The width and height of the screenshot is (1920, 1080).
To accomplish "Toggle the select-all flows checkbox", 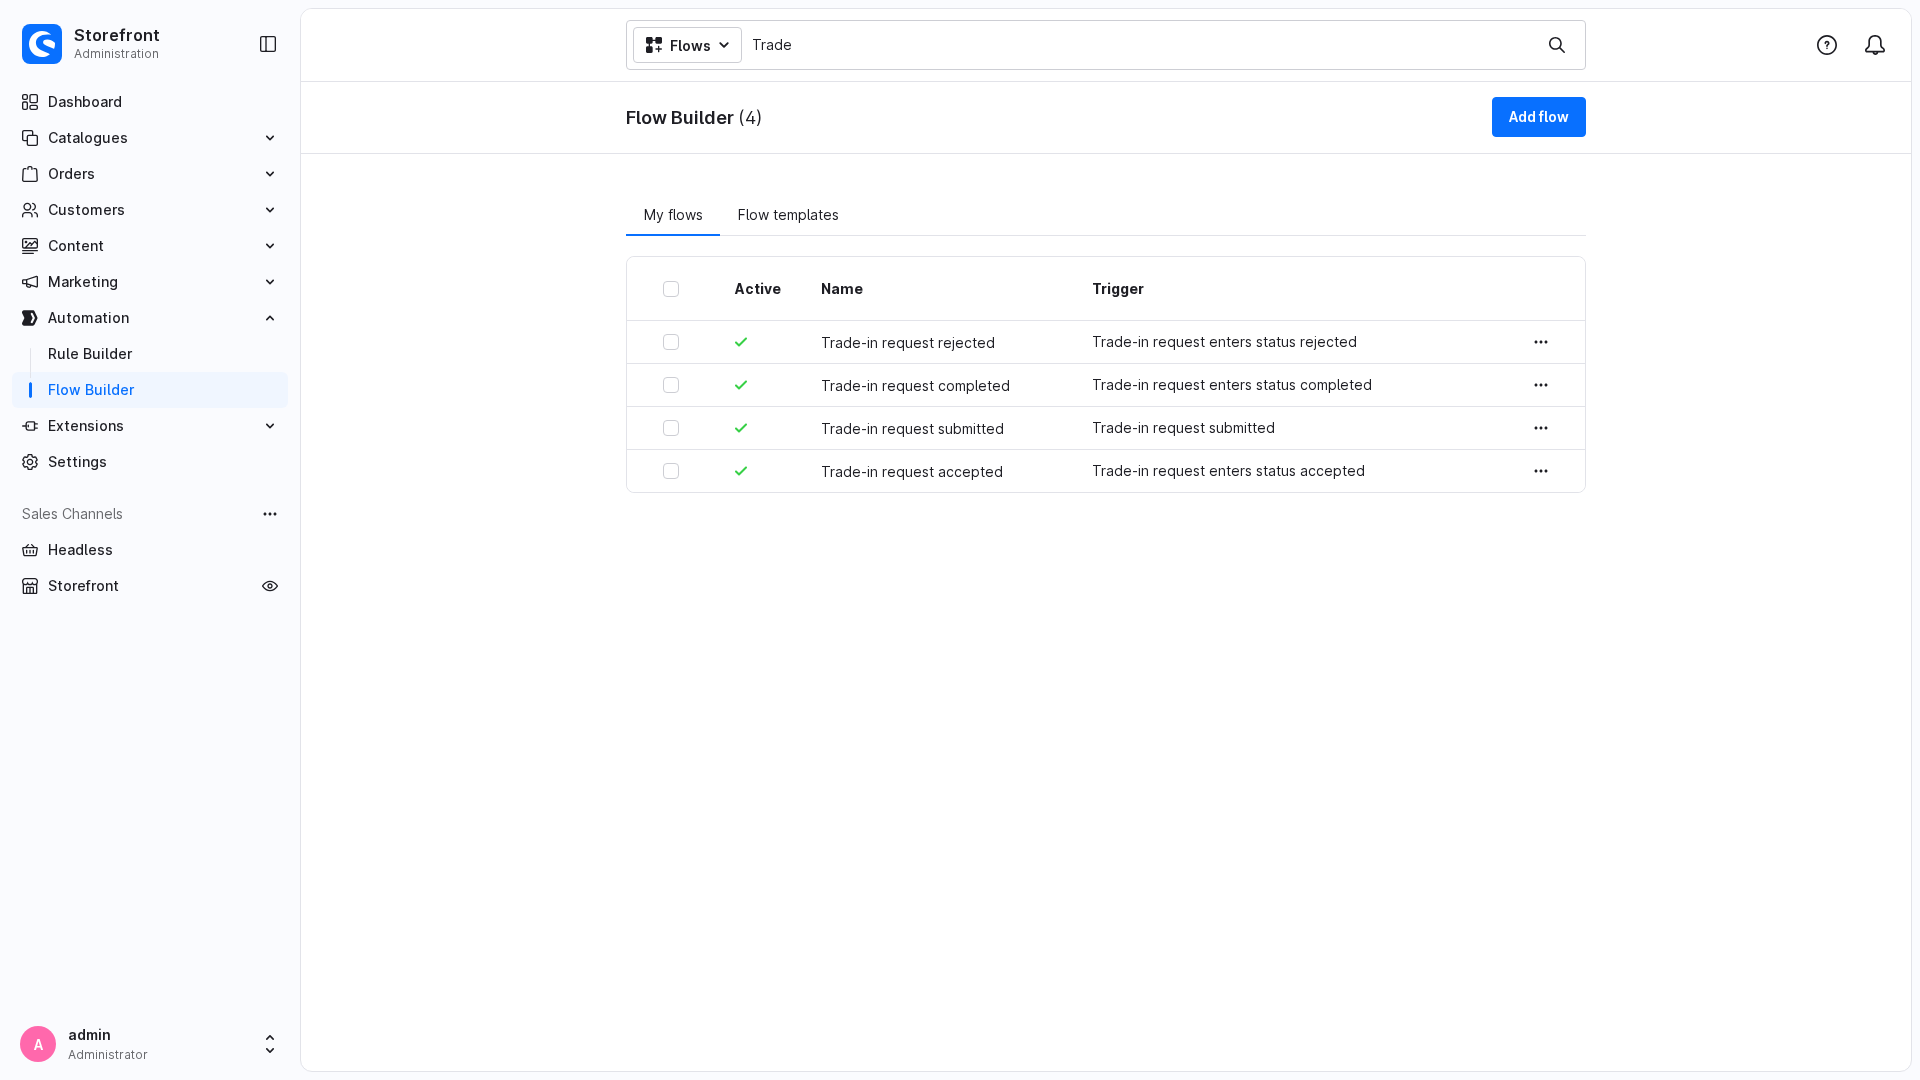I will [x=671, y=289].
